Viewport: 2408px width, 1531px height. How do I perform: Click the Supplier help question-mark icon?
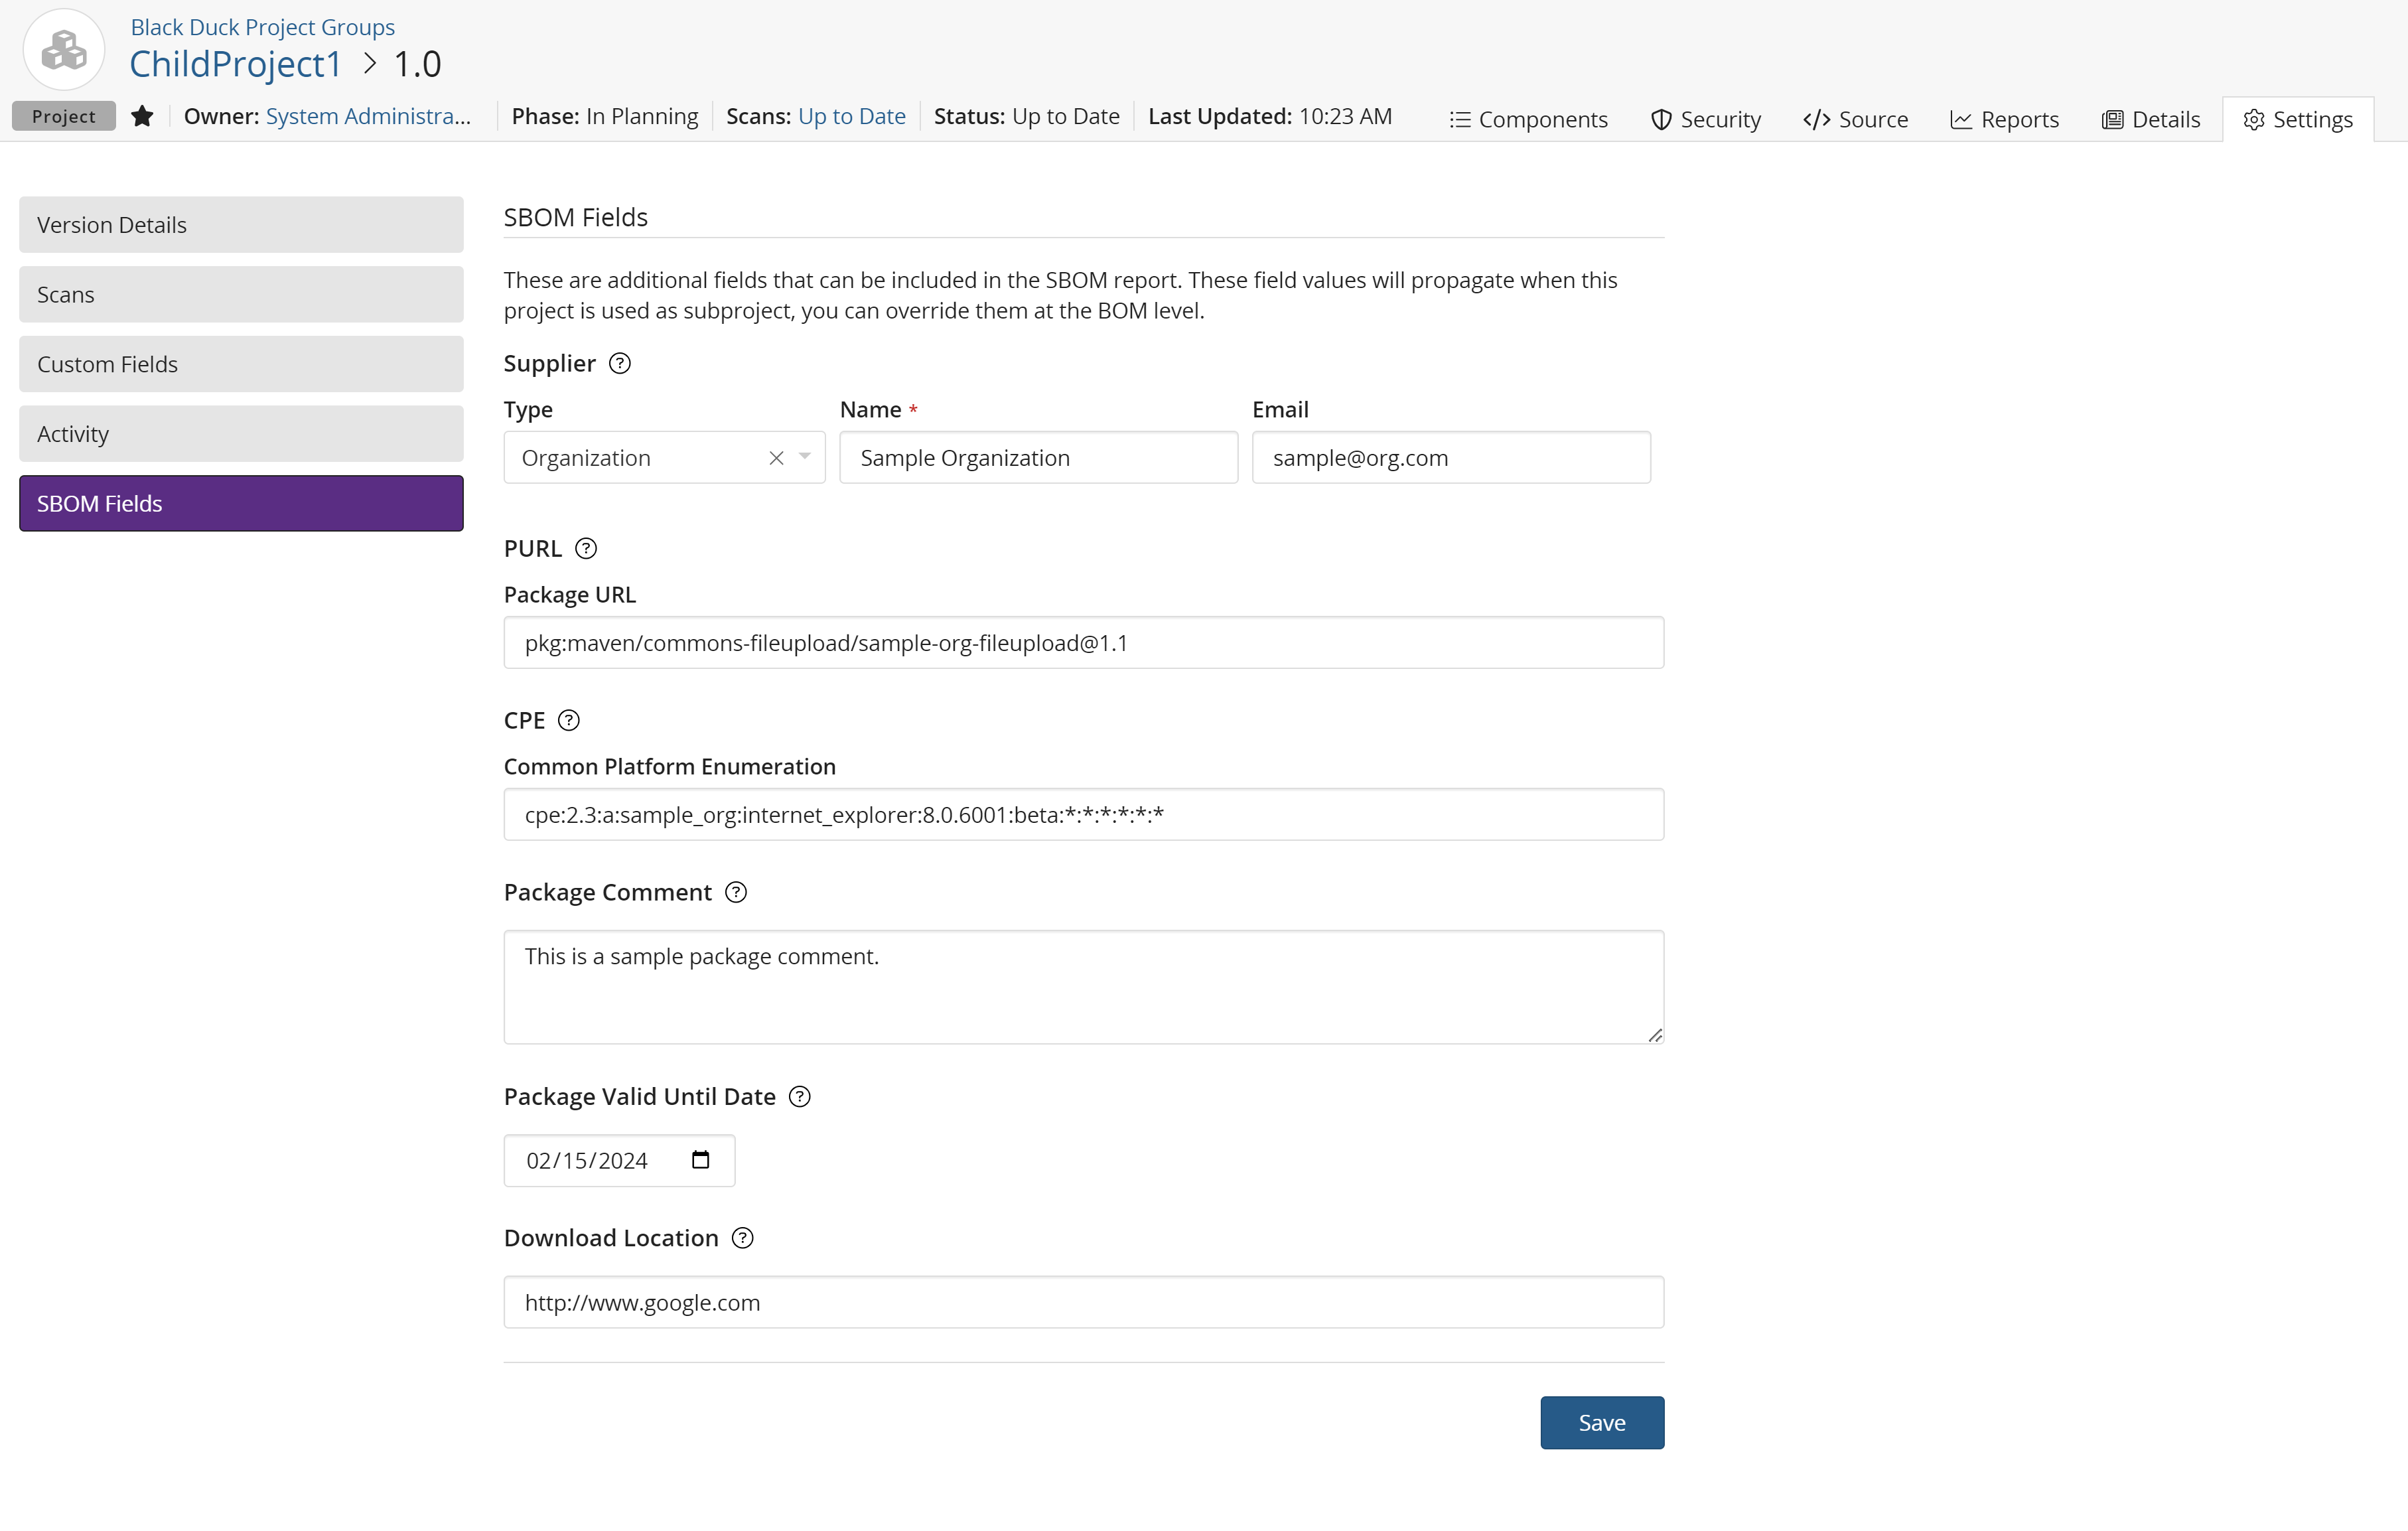(x=619, y=363)
